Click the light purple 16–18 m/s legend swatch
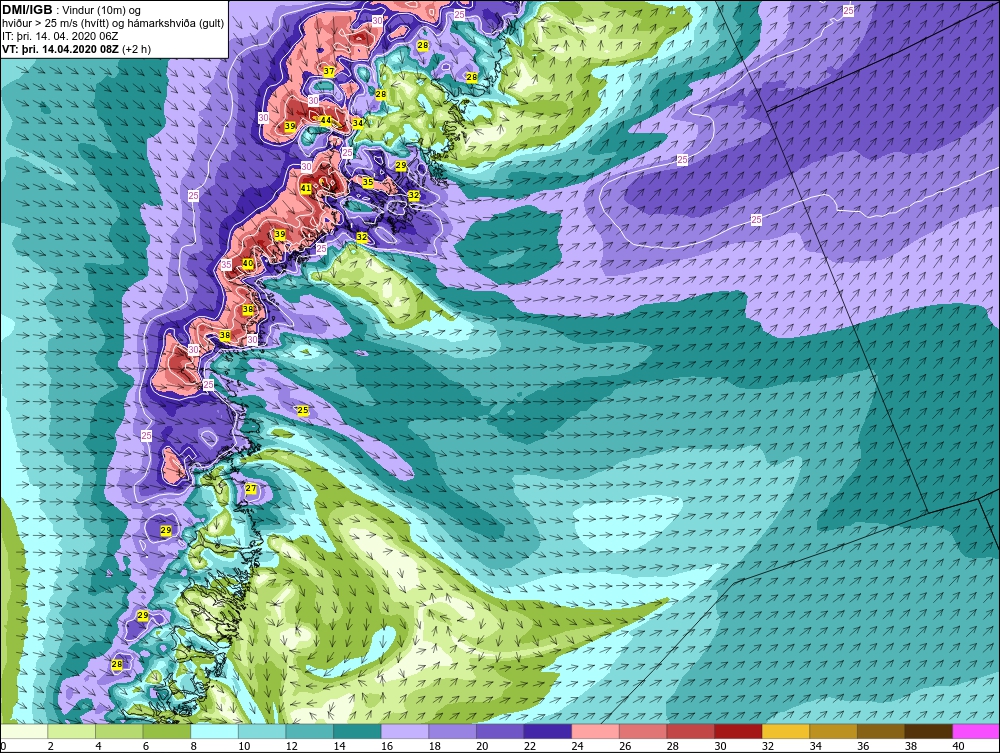 pos(405,731)
